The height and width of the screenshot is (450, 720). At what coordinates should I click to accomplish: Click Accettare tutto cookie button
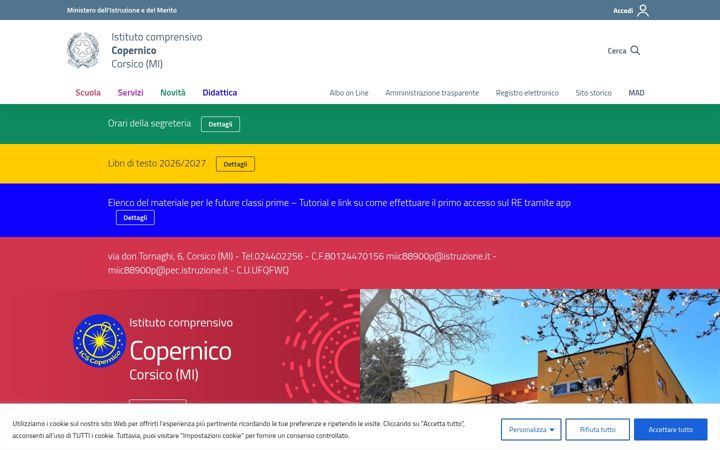click(x=670, y=429)
